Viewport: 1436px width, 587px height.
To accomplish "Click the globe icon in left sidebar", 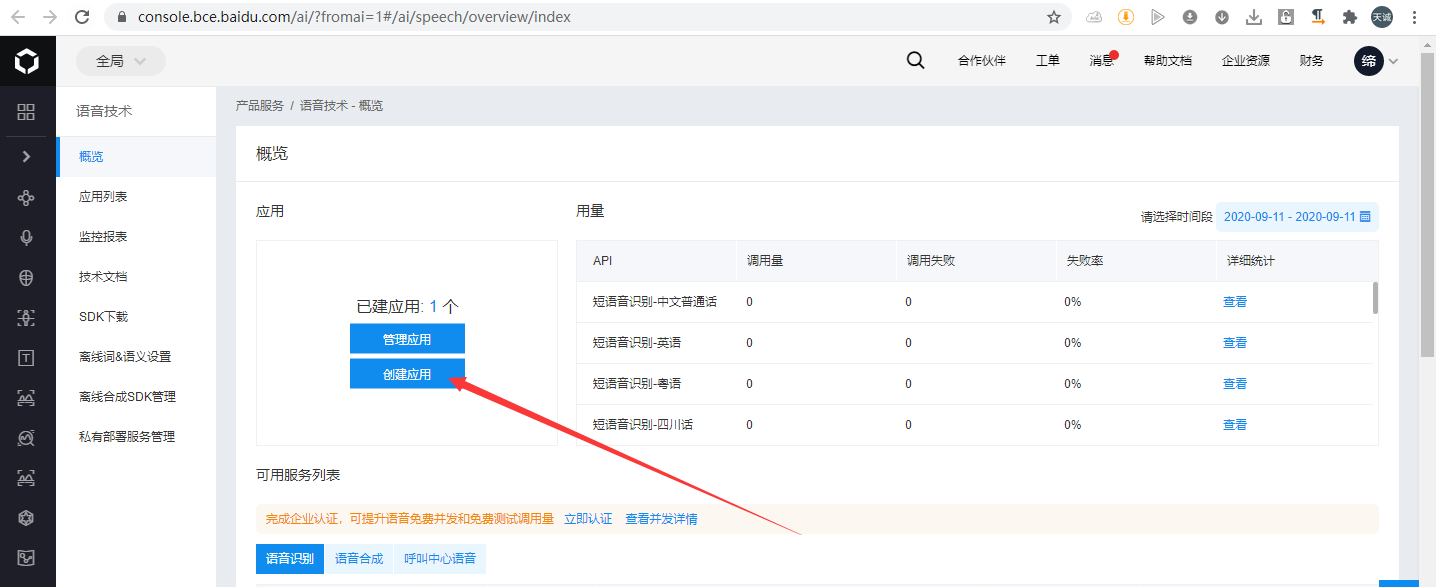I will tap(27, 278).
